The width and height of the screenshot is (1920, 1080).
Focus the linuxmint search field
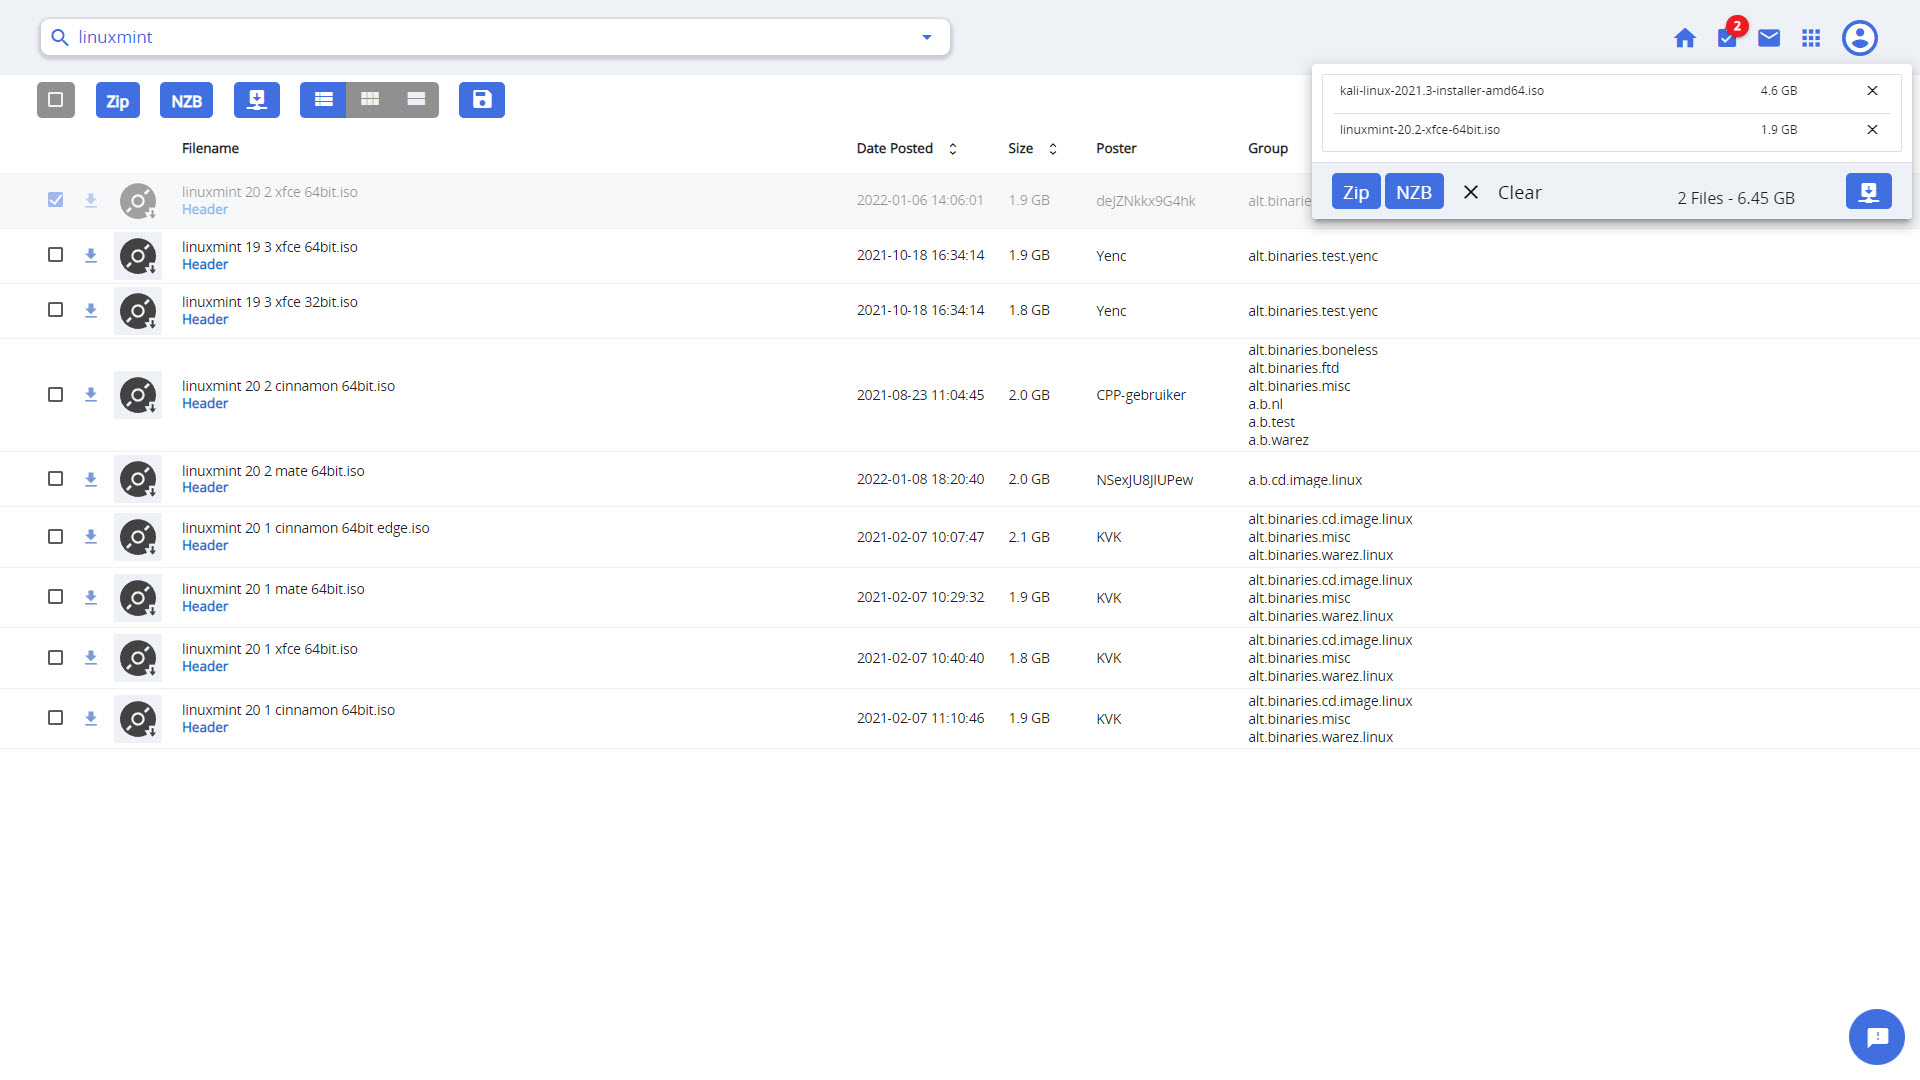click(x=495, y=37)
